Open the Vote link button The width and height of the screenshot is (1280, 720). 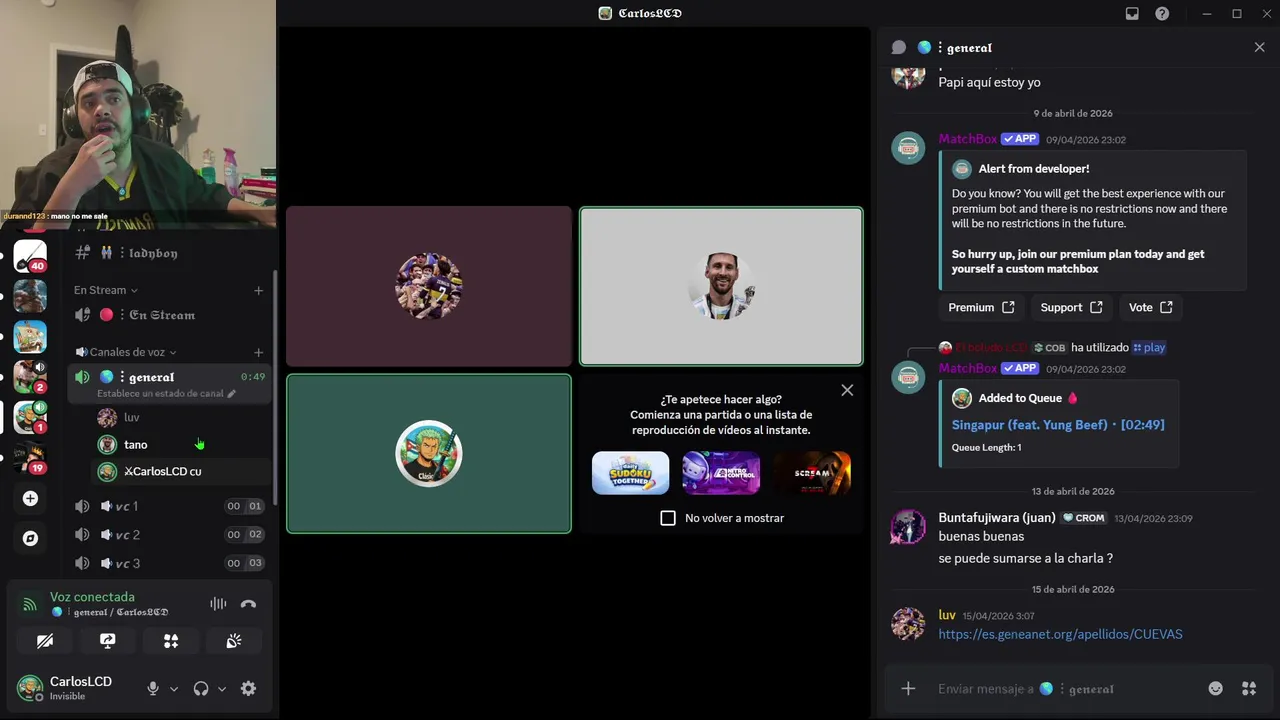1150,307
